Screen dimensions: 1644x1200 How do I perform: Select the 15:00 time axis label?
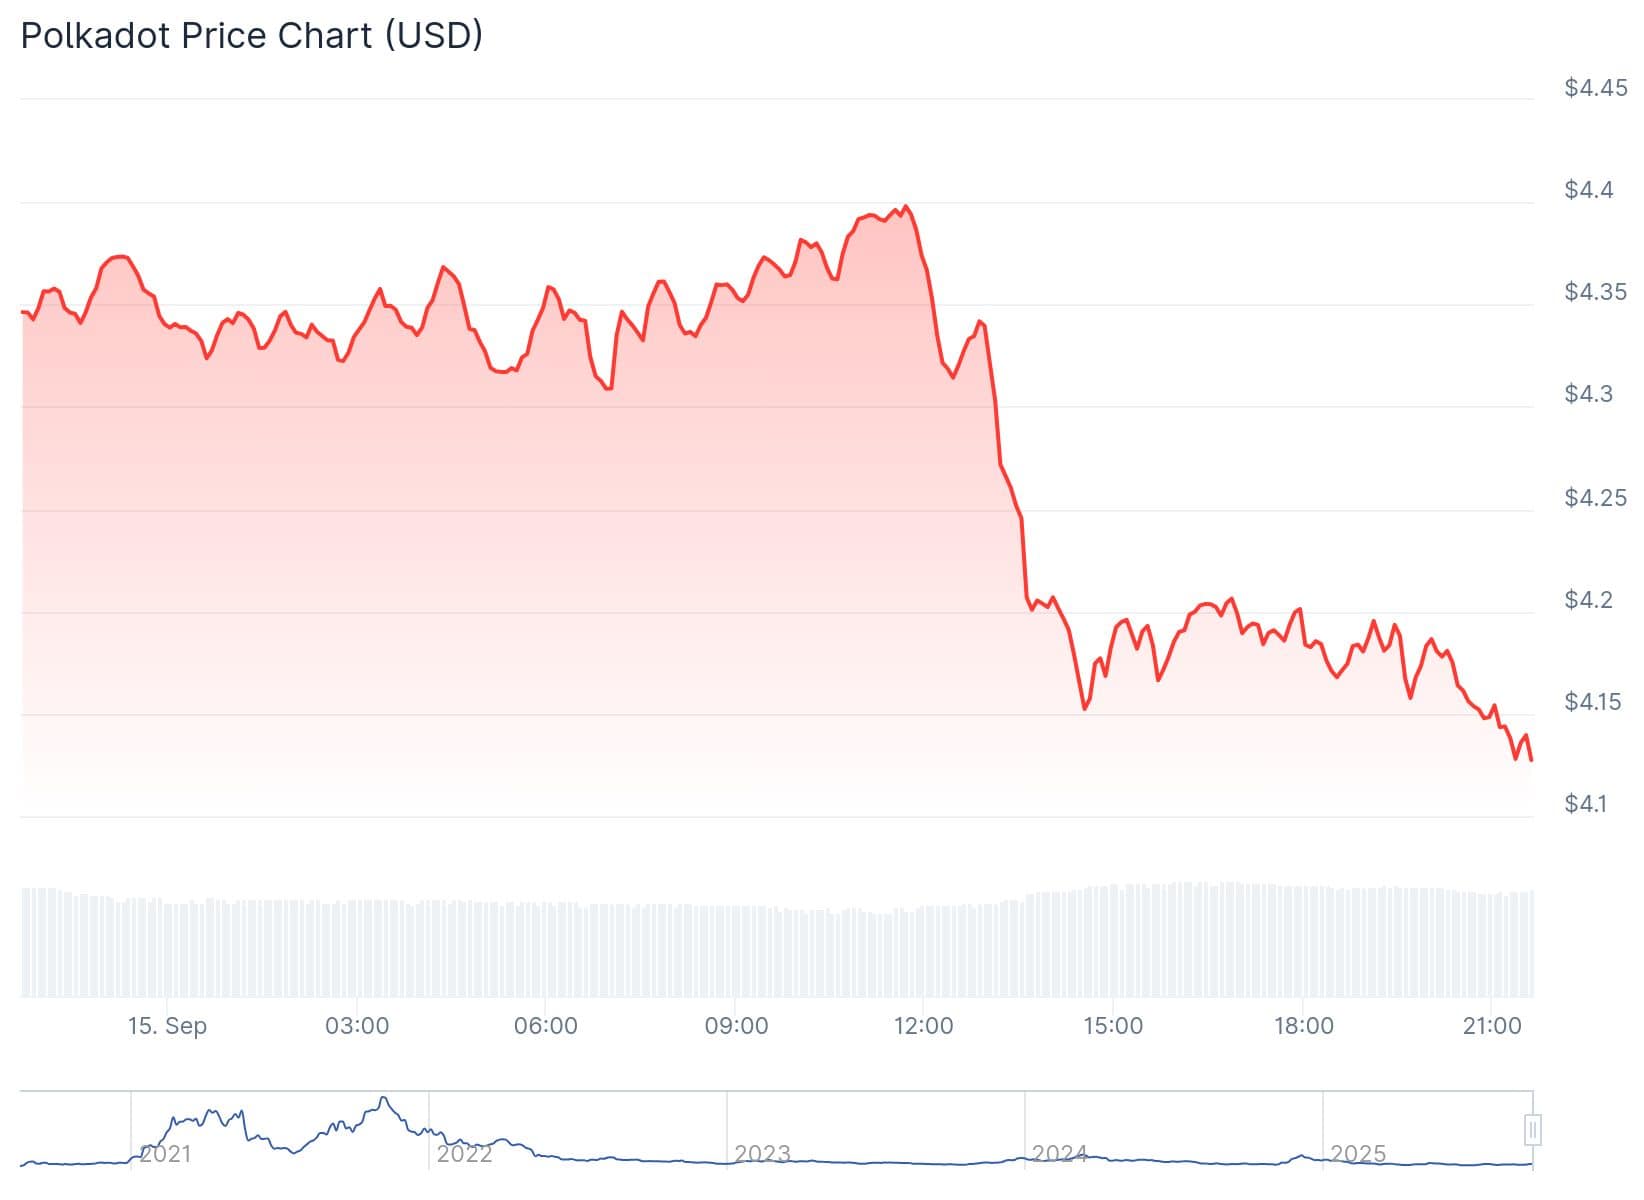click(x=1113, y=1026)
